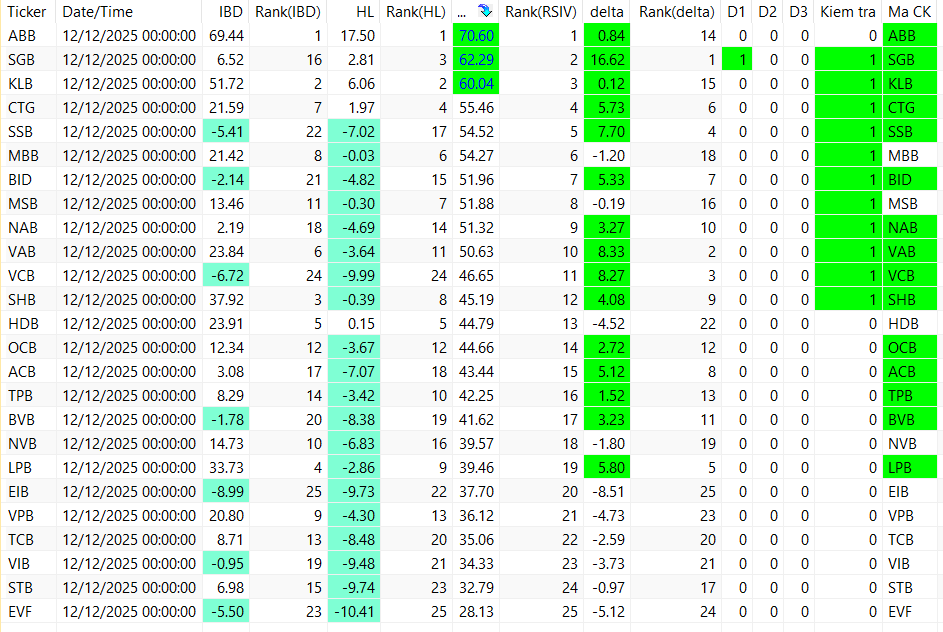Sort by the Rank(RSIV) column header

pyautogui.click(x=541, y=11)
